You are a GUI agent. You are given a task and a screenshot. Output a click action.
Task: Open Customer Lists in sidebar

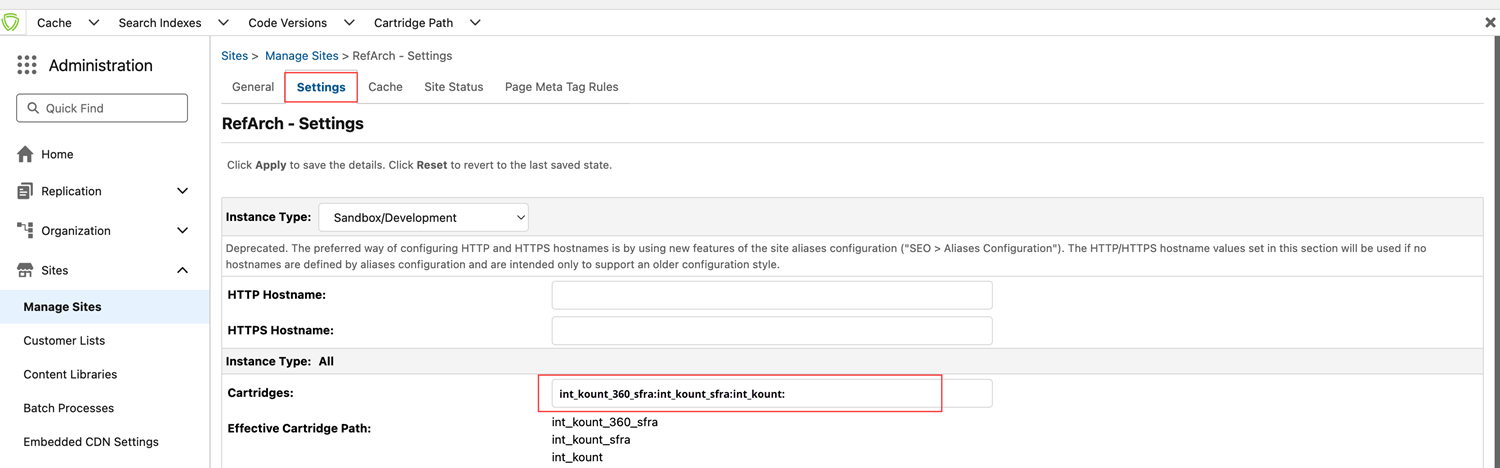[x=64, y=341]
